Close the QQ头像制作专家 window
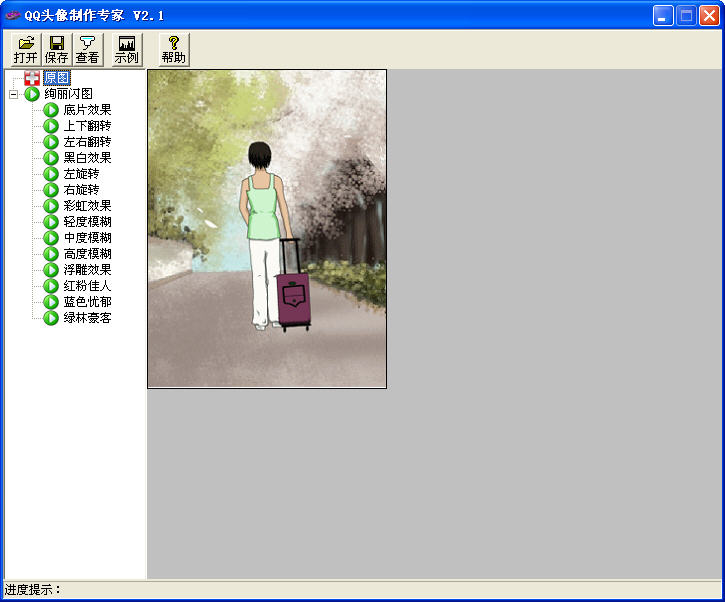Screen dimensions: 725x602 coord(709,16)
